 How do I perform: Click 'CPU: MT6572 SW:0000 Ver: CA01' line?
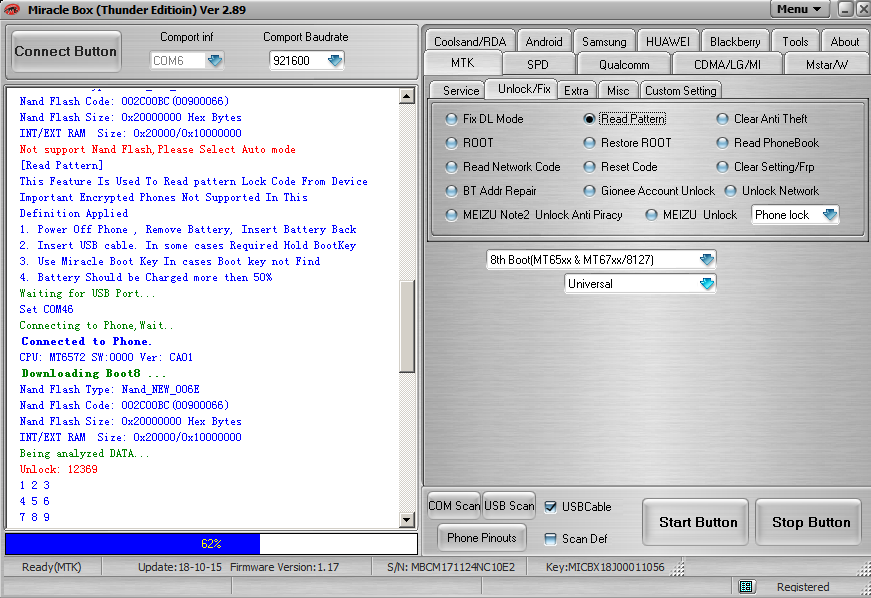106,357
